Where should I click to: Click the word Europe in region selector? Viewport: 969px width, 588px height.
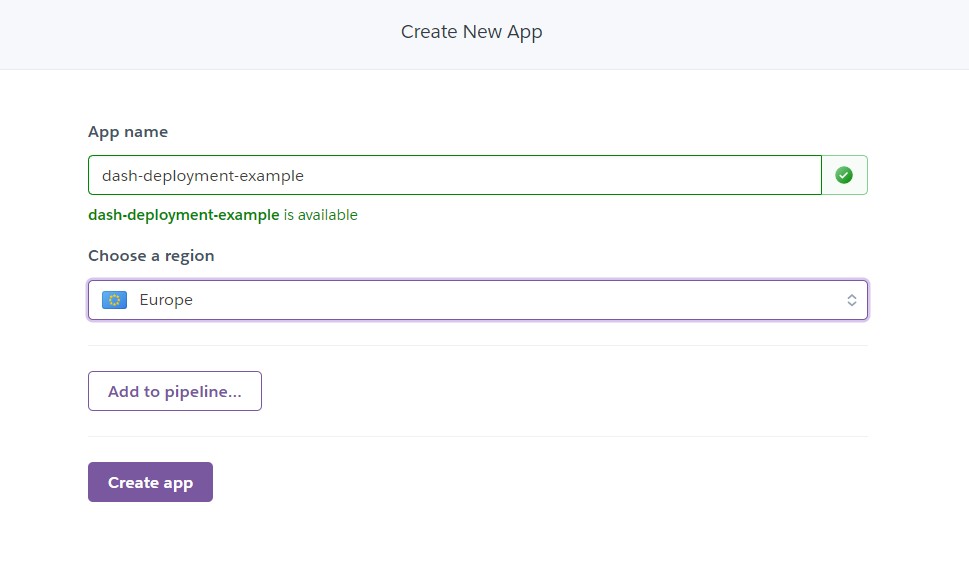166,300
